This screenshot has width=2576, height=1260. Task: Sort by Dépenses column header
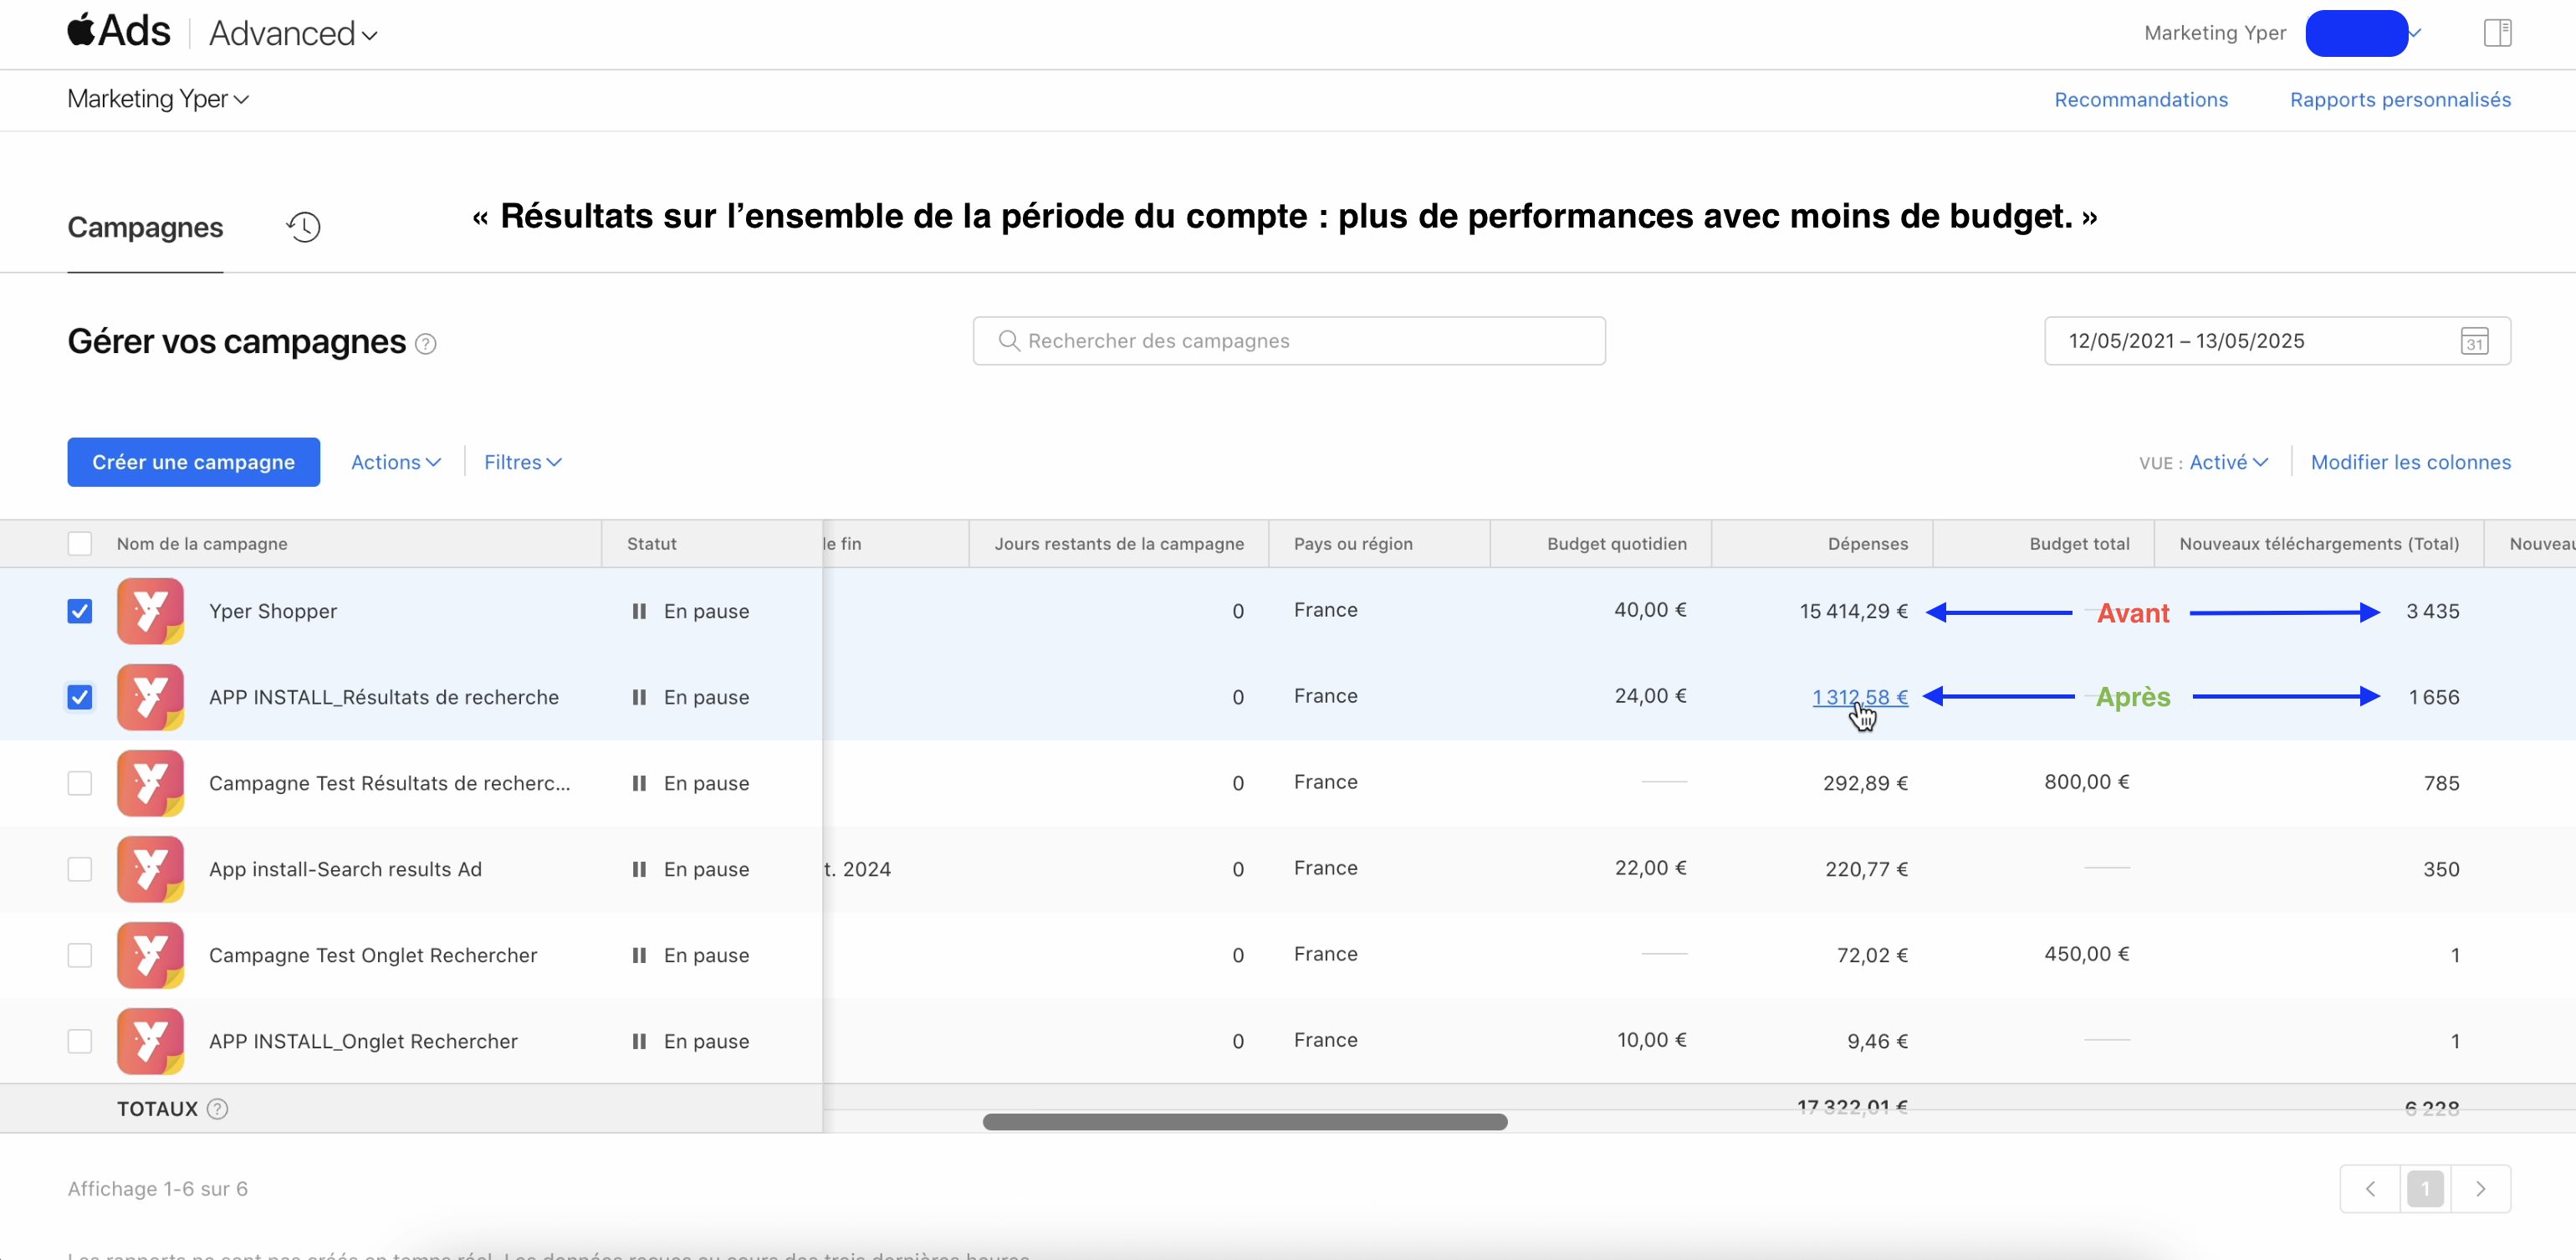1867,543
